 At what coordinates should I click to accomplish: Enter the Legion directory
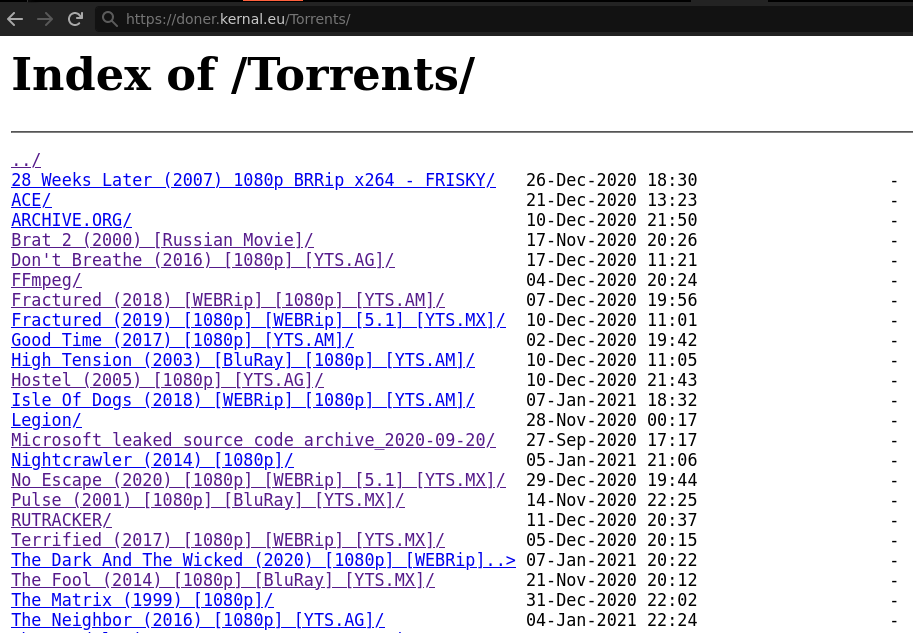point(46,420)
